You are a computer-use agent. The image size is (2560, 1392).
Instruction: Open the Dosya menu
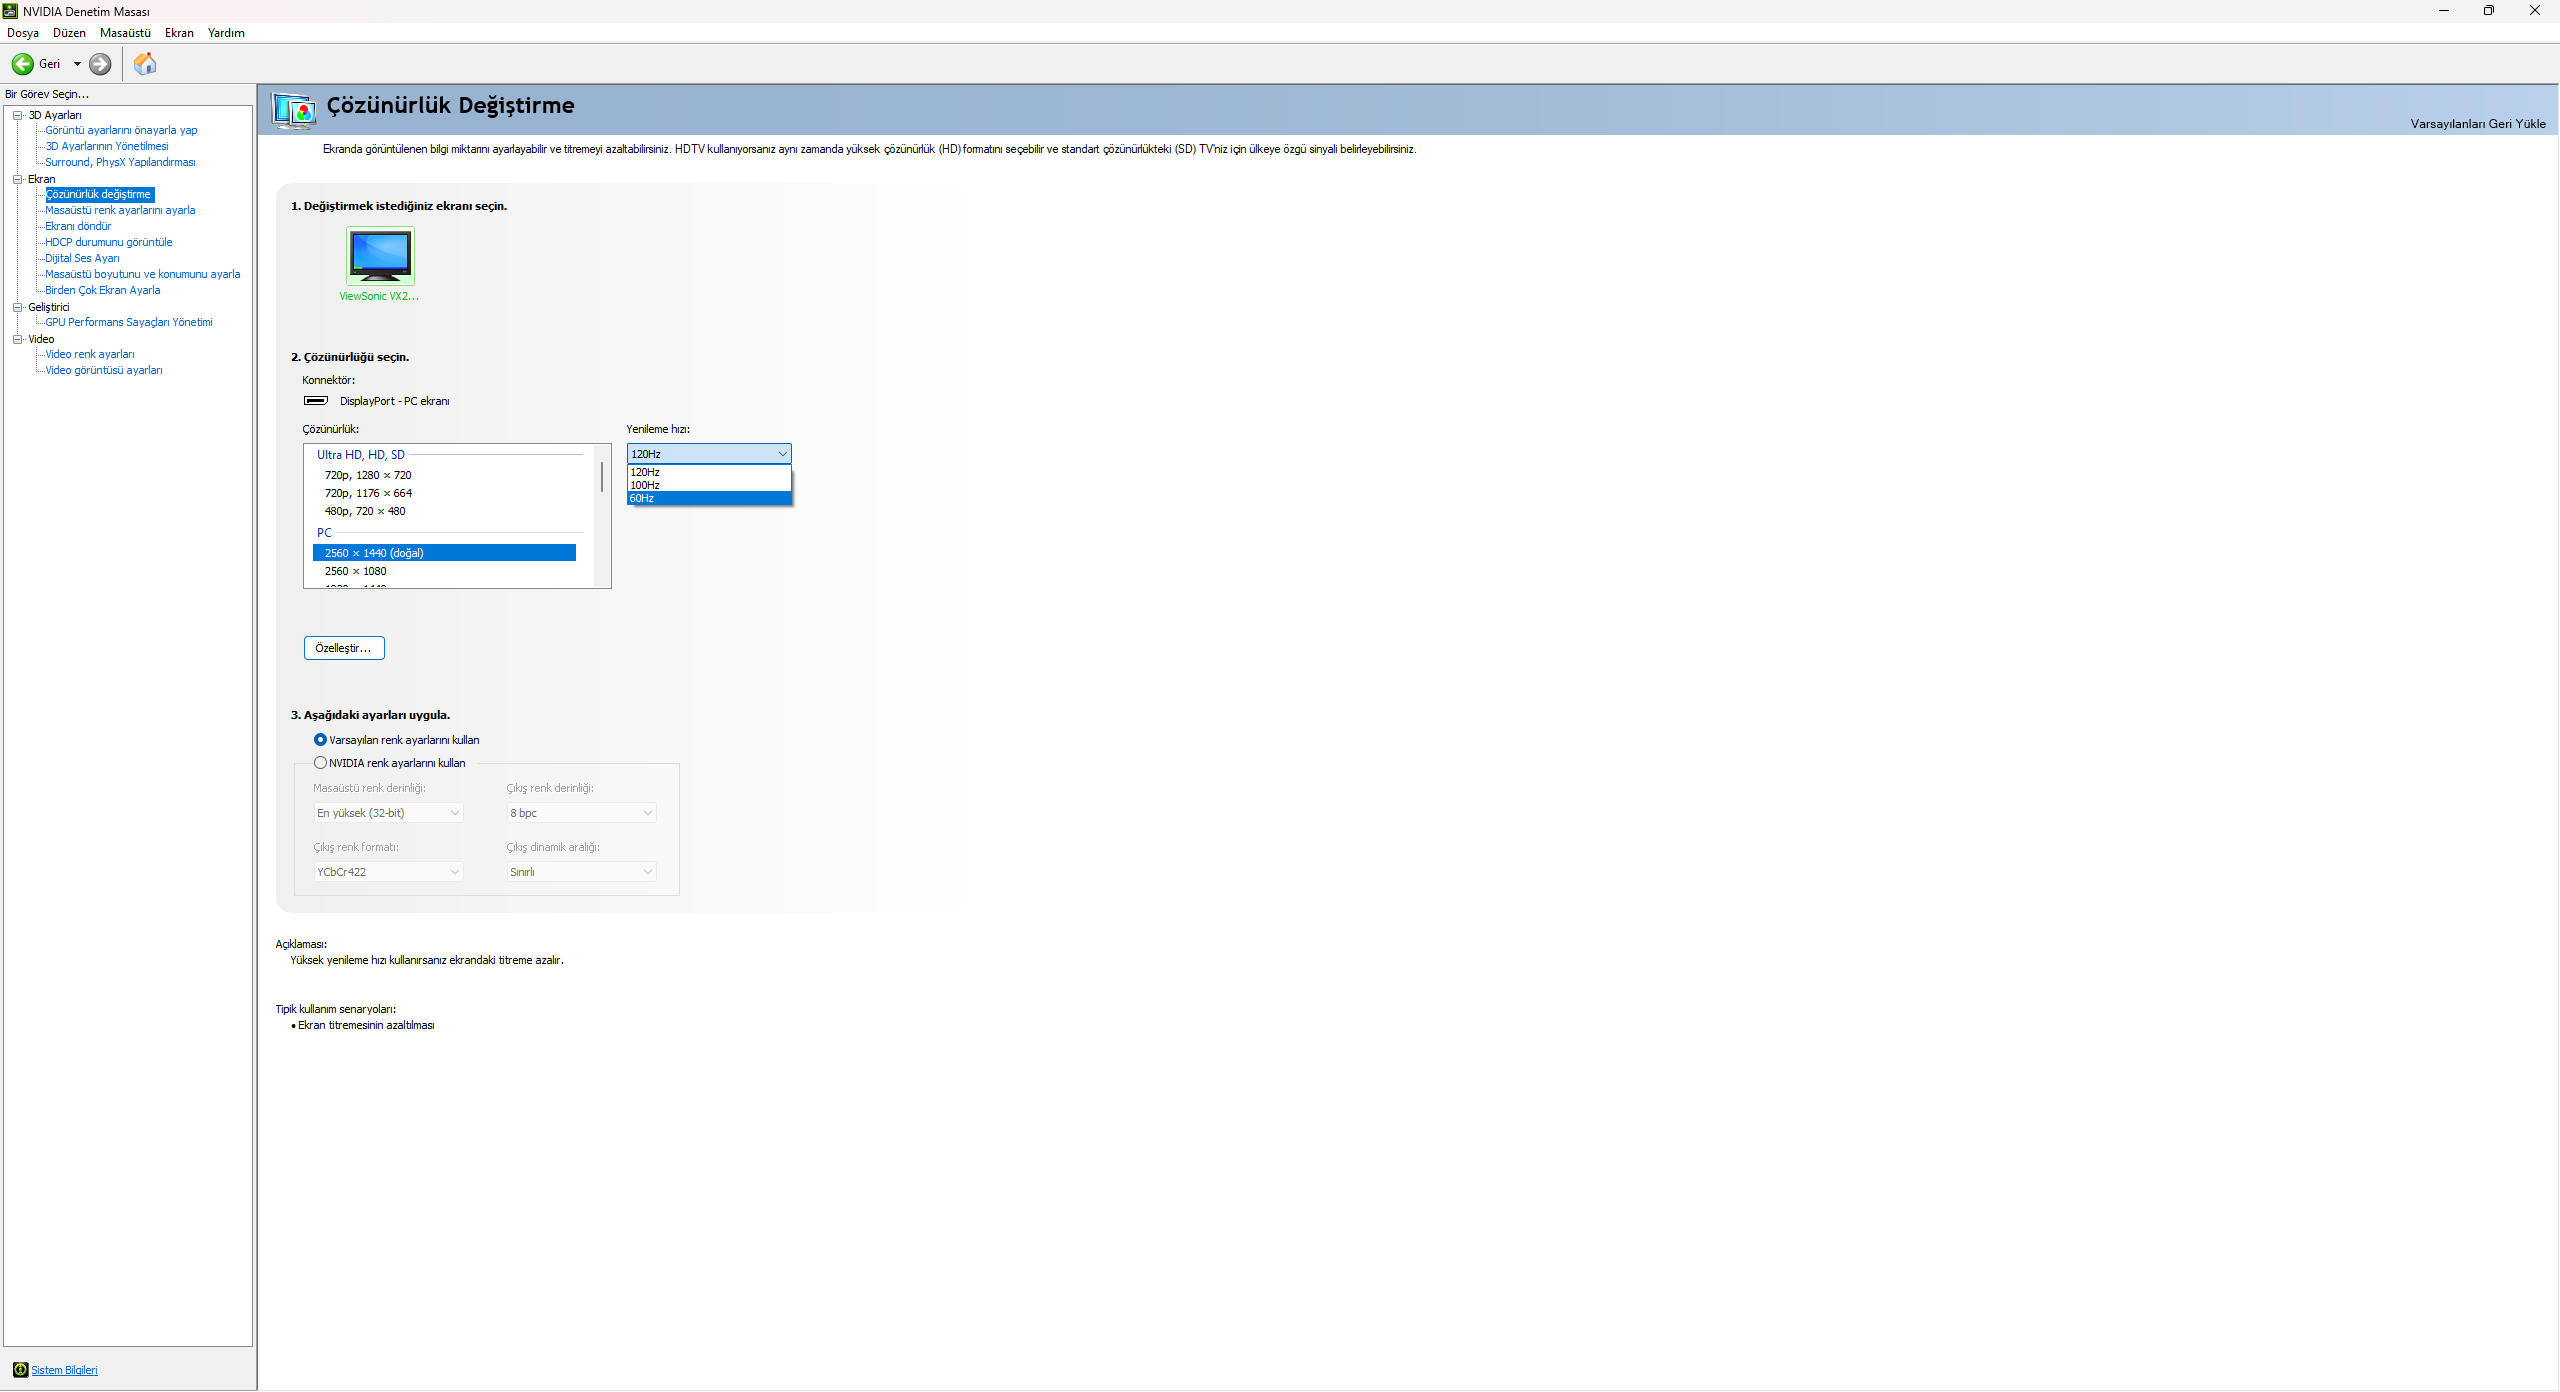[23, 33]
